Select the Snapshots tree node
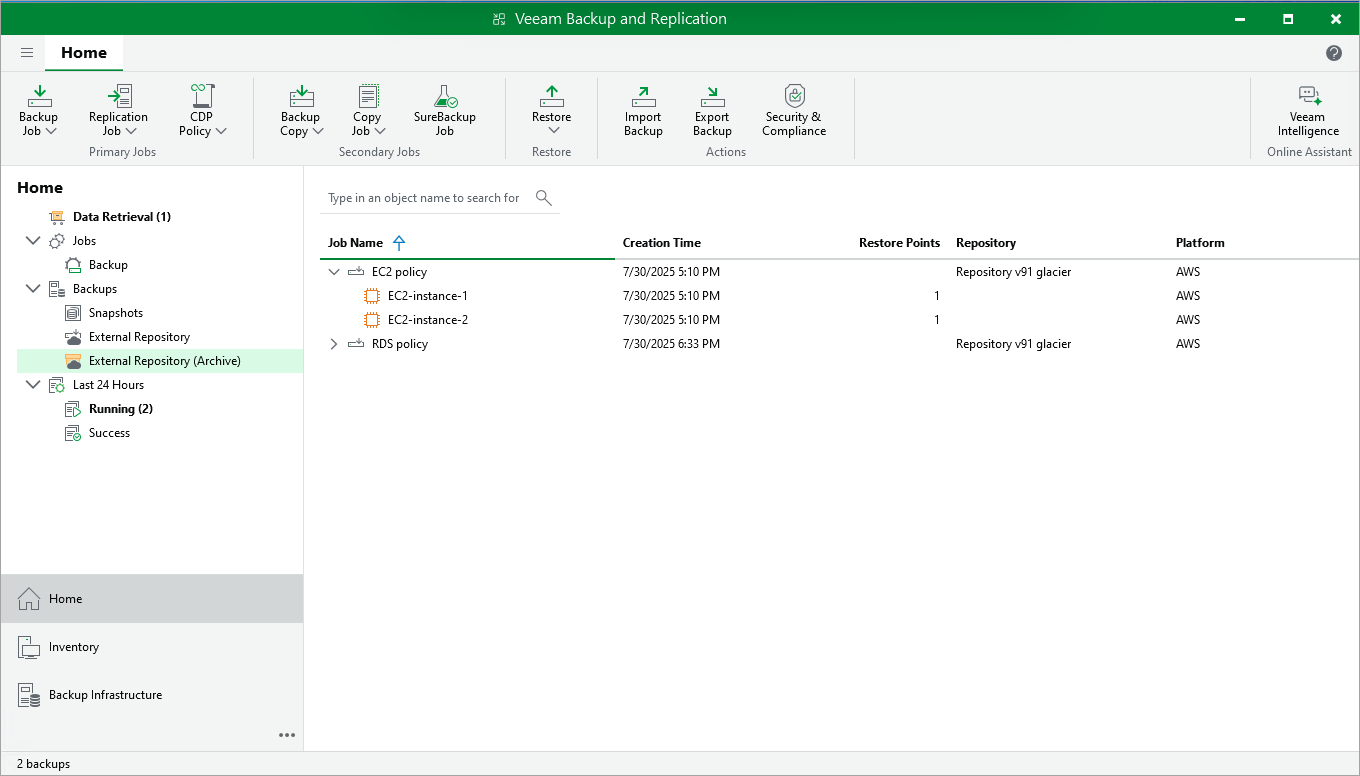 [x=116, y=313]
